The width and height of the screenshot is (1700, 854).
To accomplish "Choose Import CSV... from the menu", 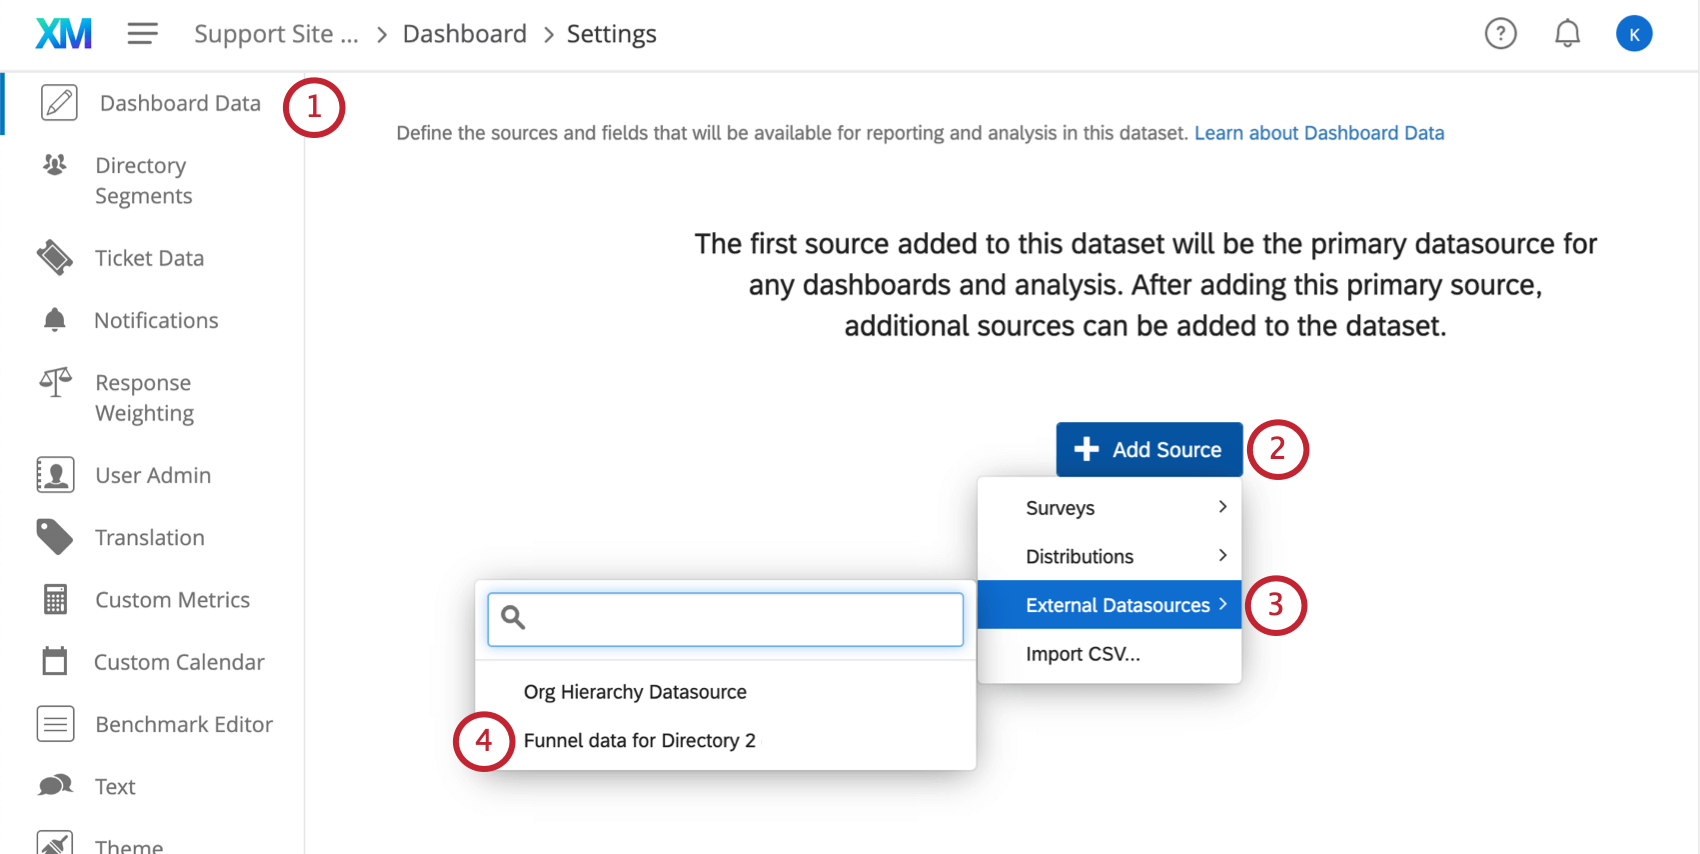I will [1109, 654].
